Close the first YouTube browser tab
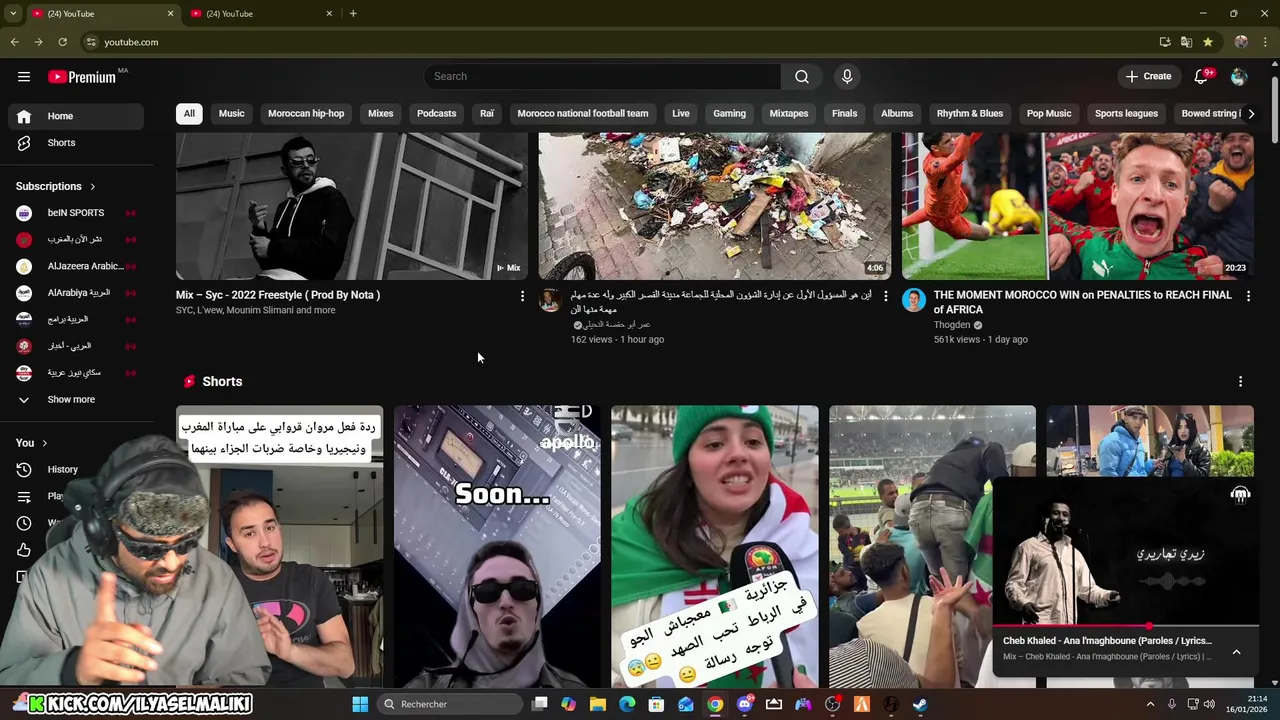Viewport: 1280px width, 720px height. click(170, 13)
